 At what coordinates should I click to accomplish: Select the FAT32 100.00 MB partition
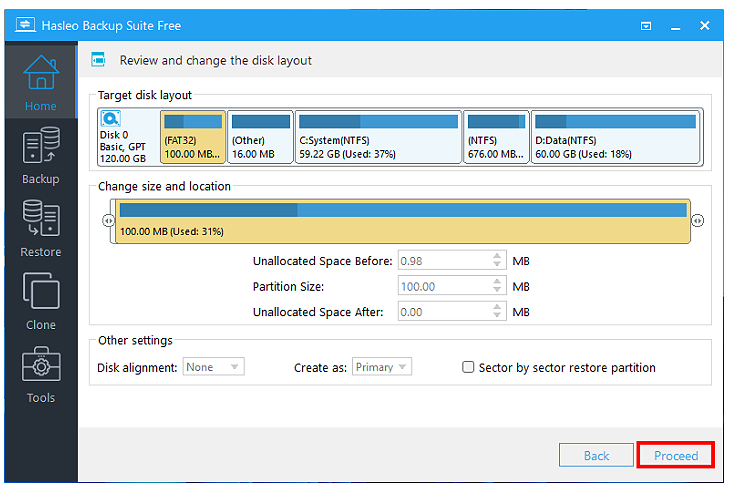point(193,137)
